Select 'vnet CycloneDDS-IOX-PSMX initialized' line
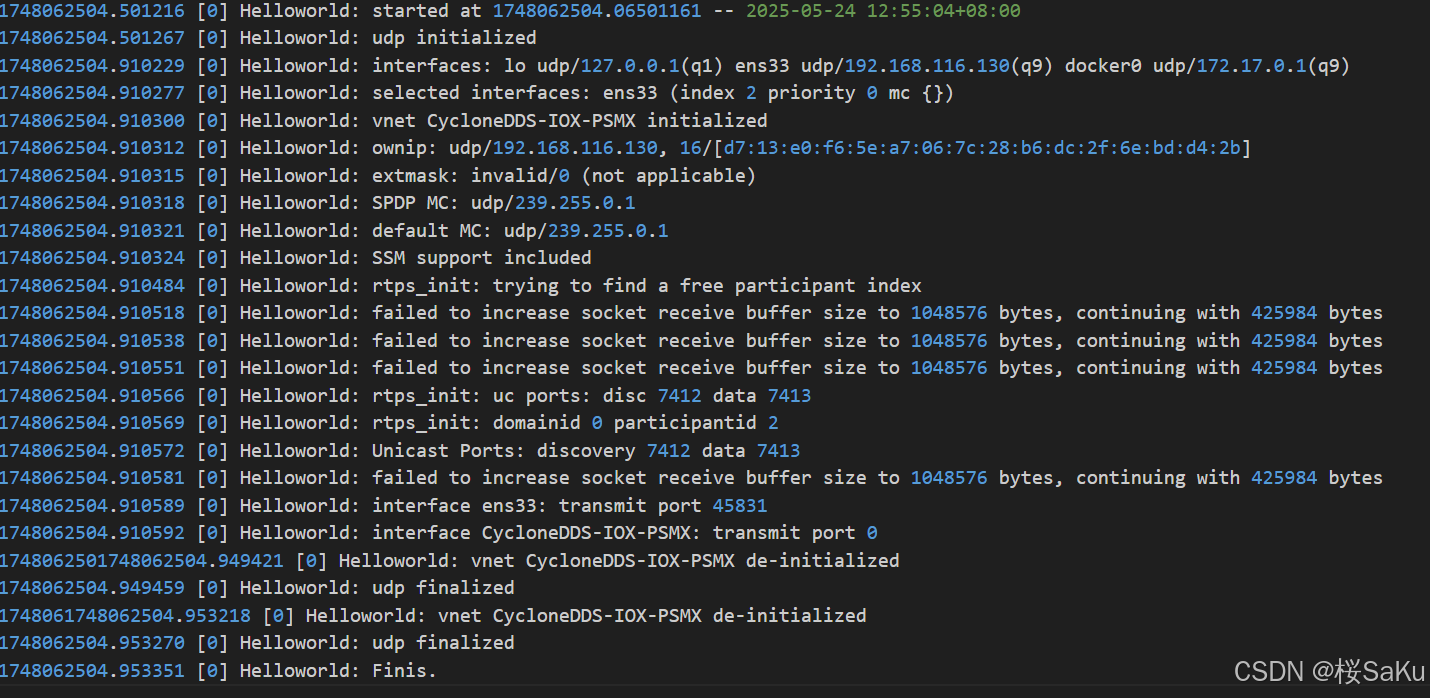This screenshot has height=698, width=1430. tap(384, 121)
